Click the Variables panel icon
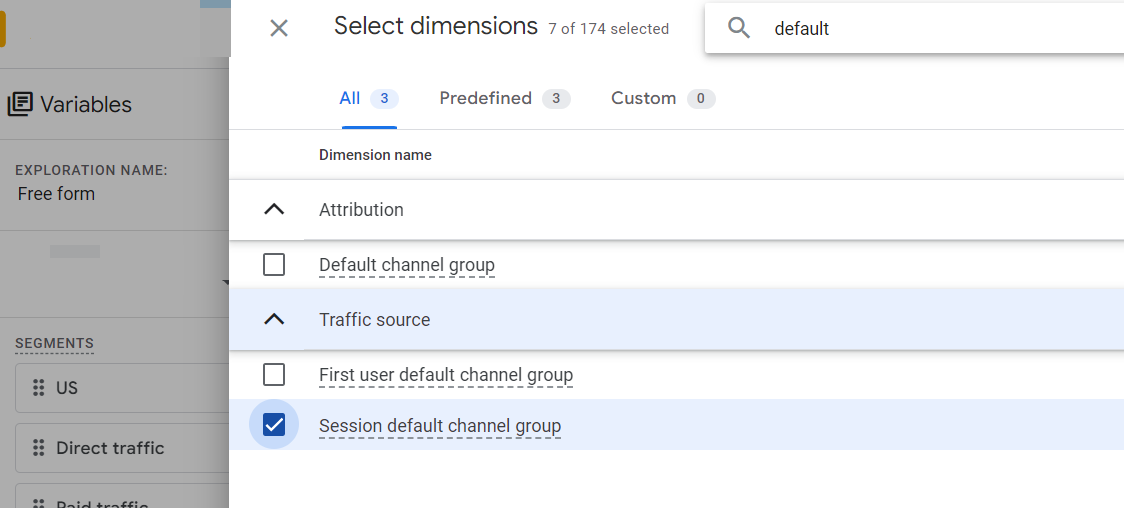1124x508 pixels. 20,104
